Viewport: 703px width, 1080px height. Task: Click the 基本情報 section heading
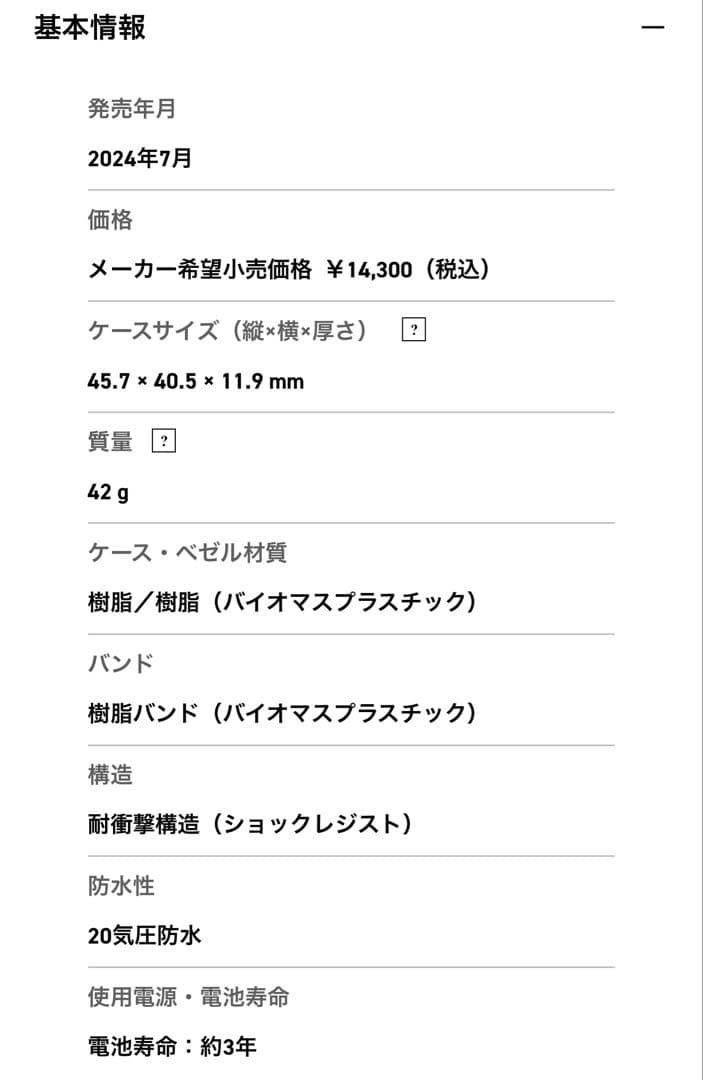point(90,27)
